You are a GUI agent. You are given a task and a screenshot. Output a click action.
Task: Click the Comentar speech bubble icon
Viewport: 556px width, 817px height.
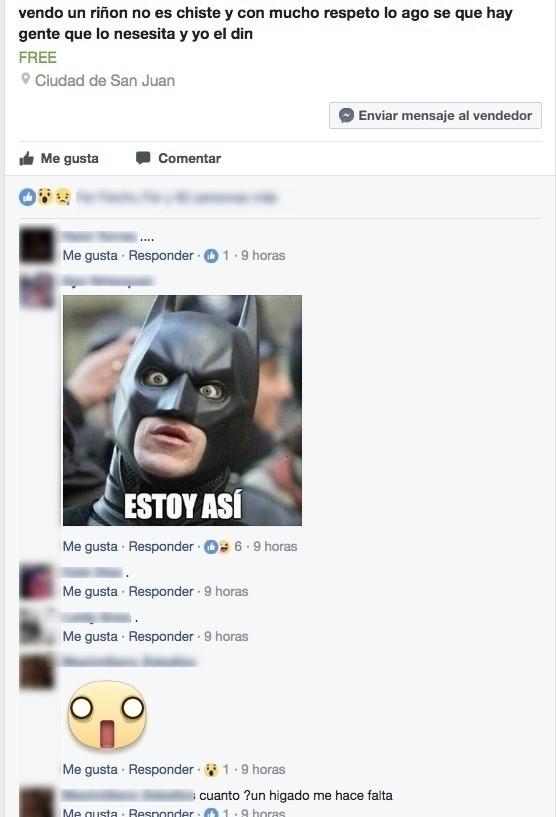point(143,158)
